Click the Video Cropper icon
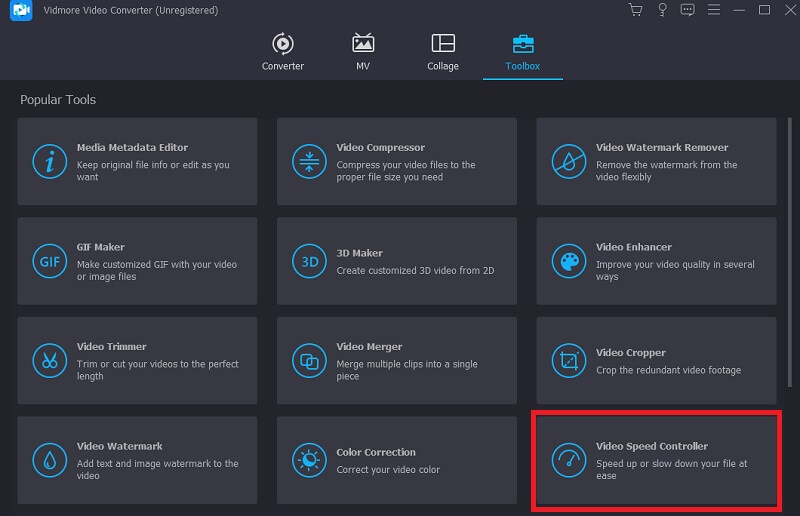This screenshot has width=800, height=516. coord(569,360)
